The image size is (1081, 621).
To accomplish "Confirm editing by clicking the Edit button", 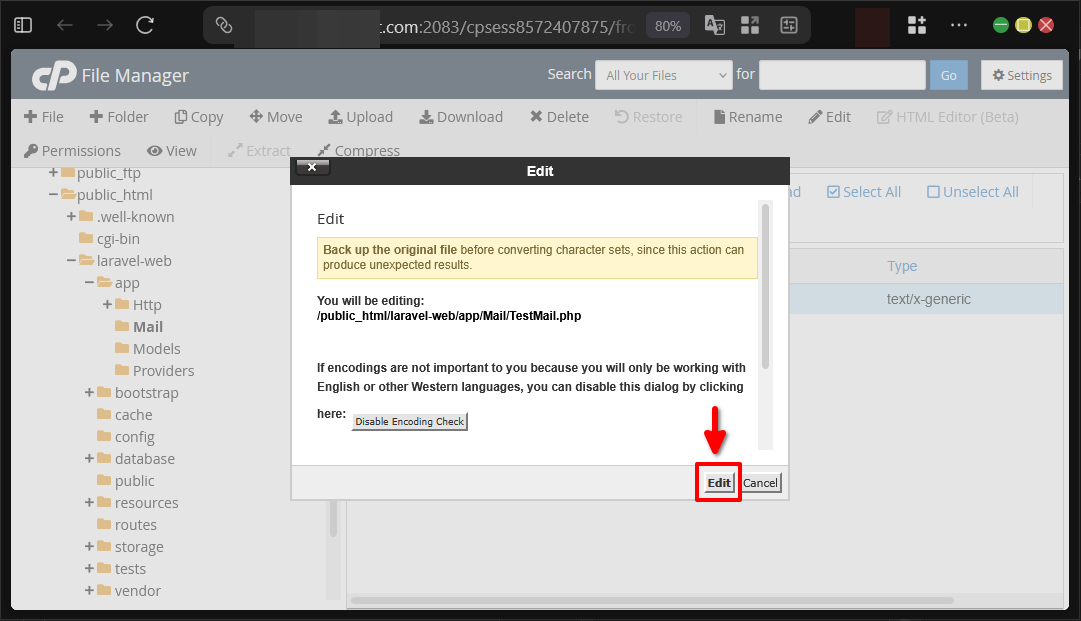I will 717,482.
